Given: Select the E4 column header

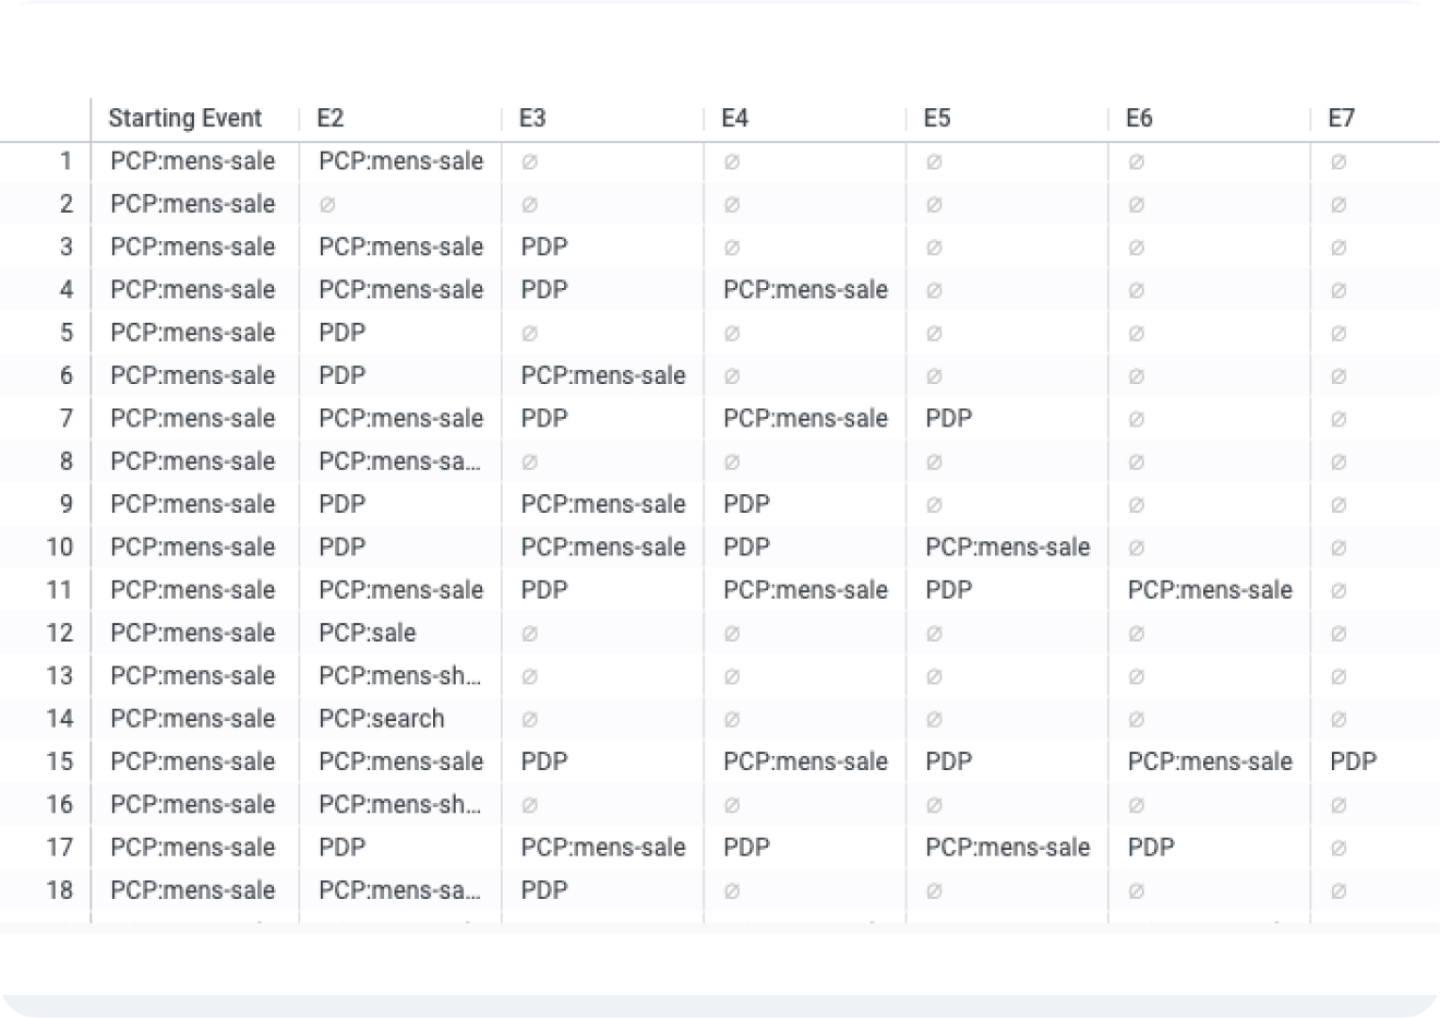Looking at the screenshot, I should 735,118.
